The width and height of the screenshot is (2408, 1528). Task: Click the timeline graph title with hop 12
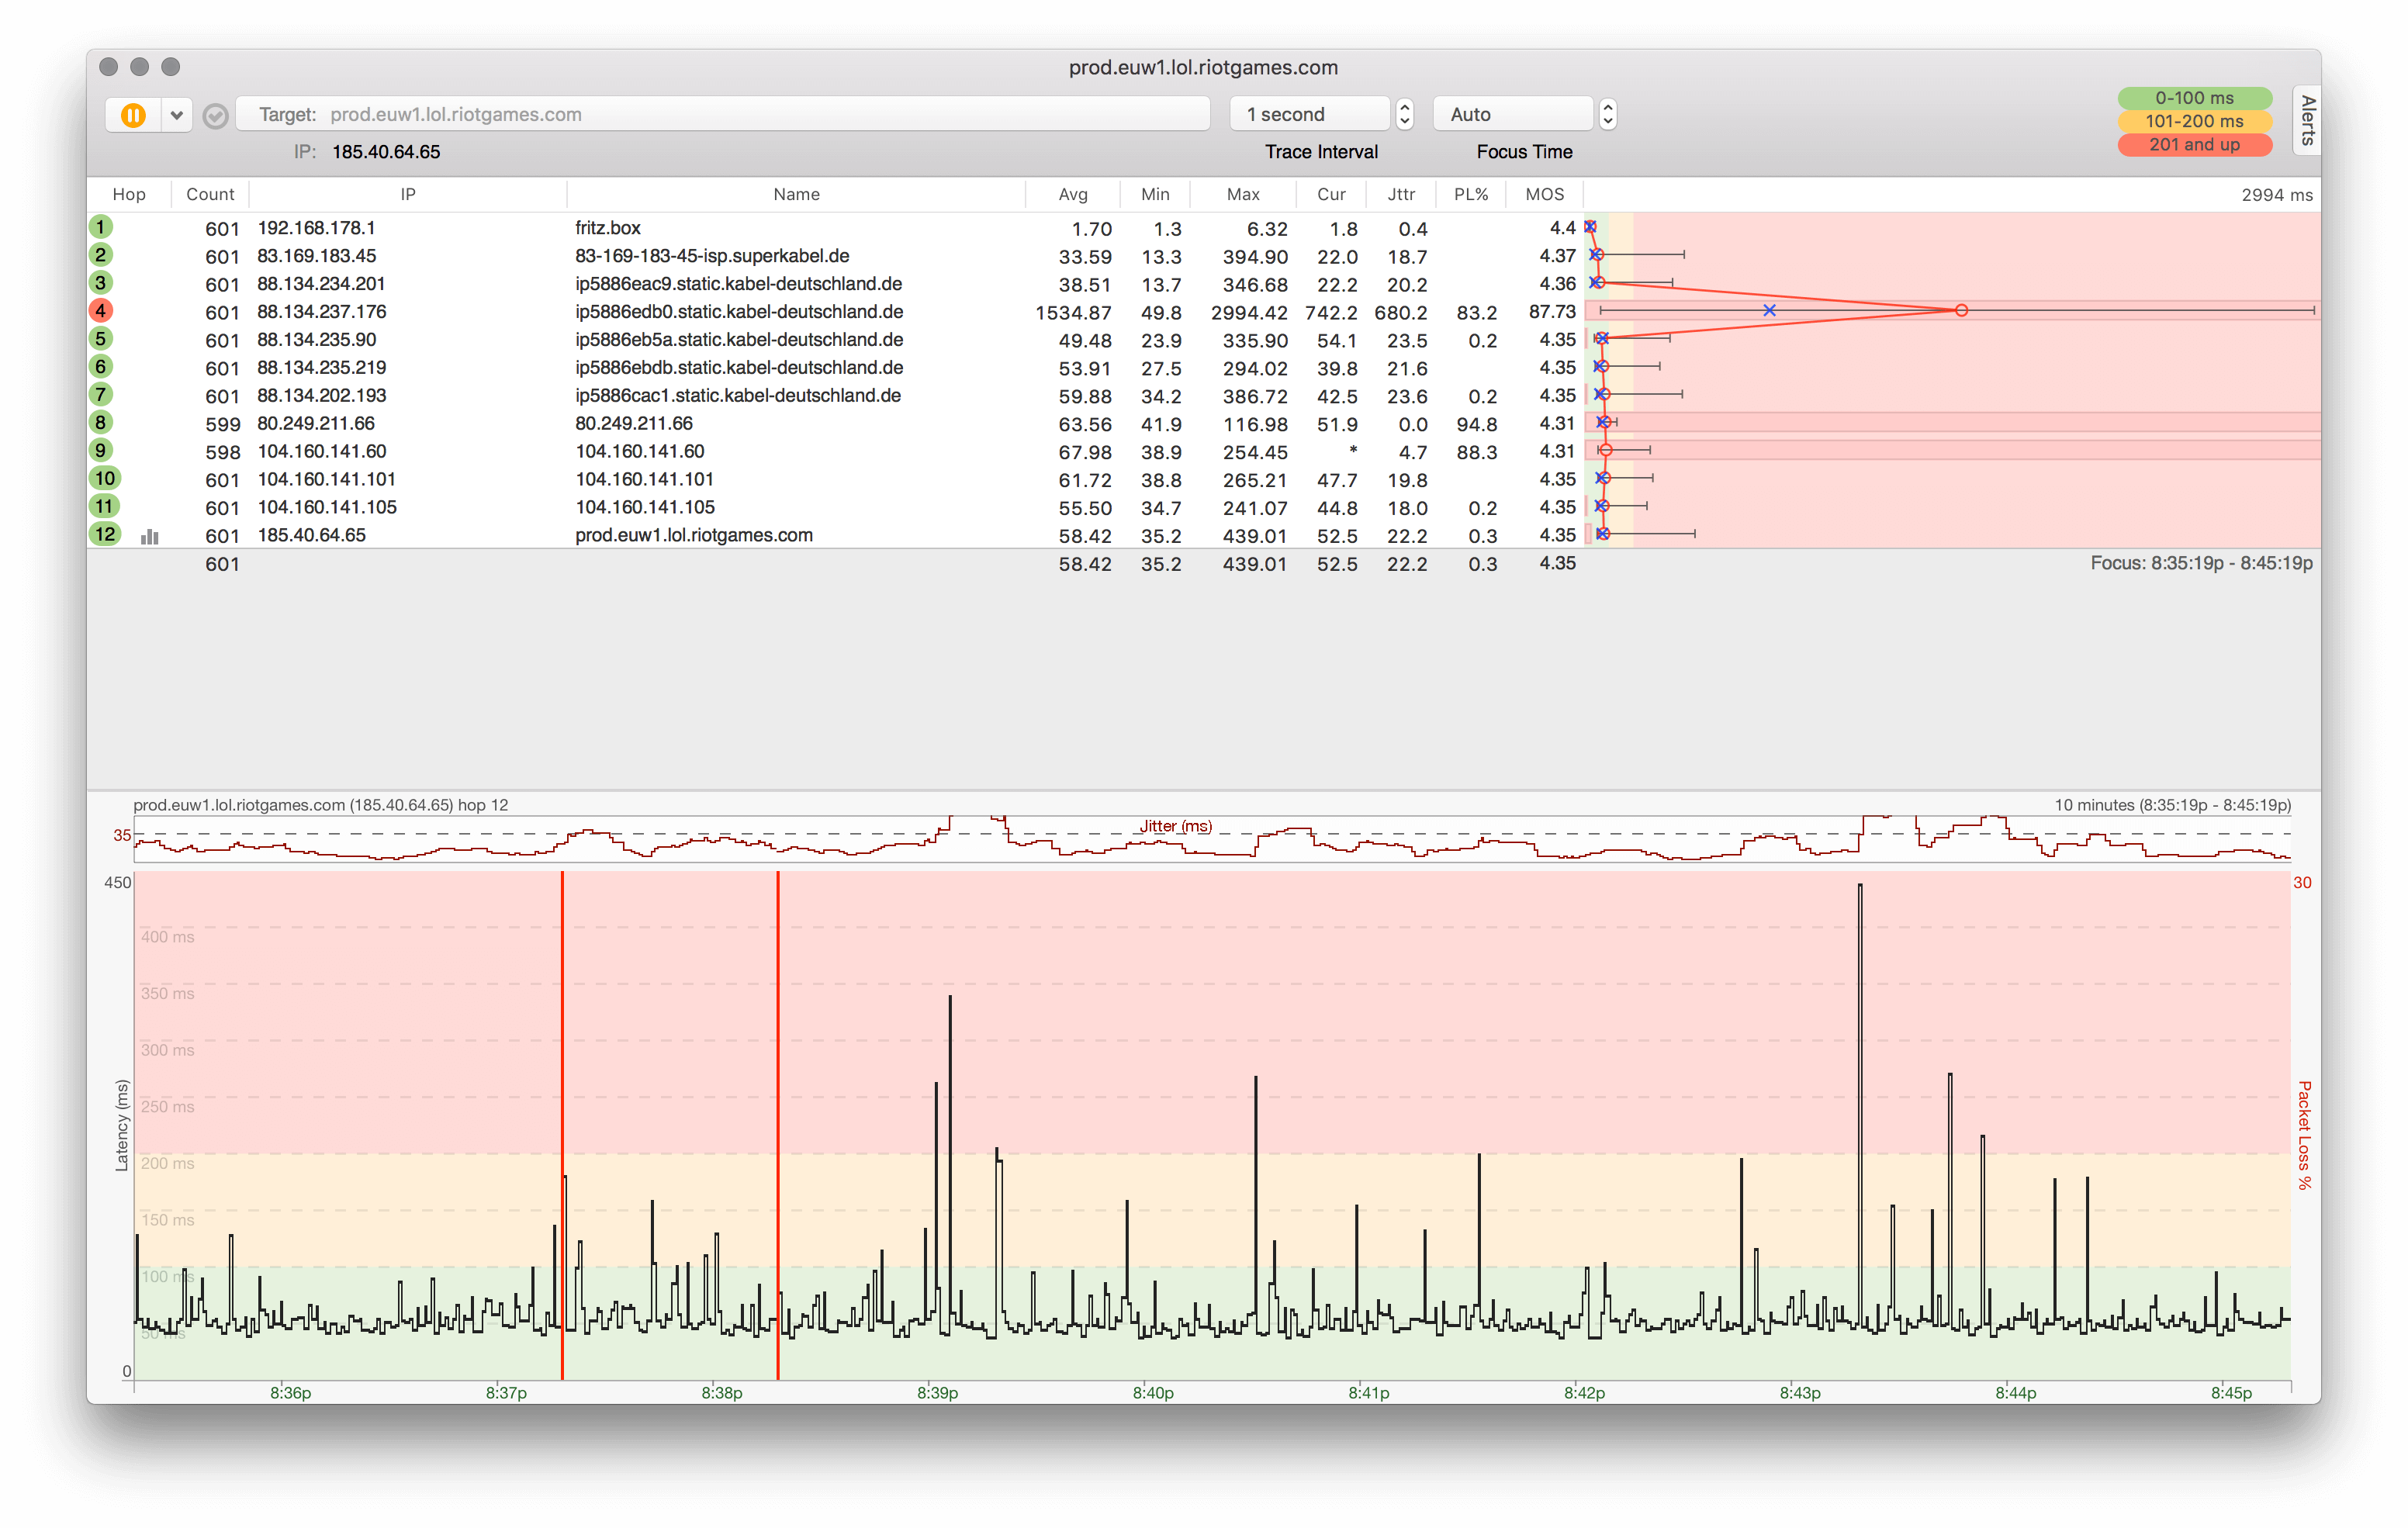click(x=321, y=805)
